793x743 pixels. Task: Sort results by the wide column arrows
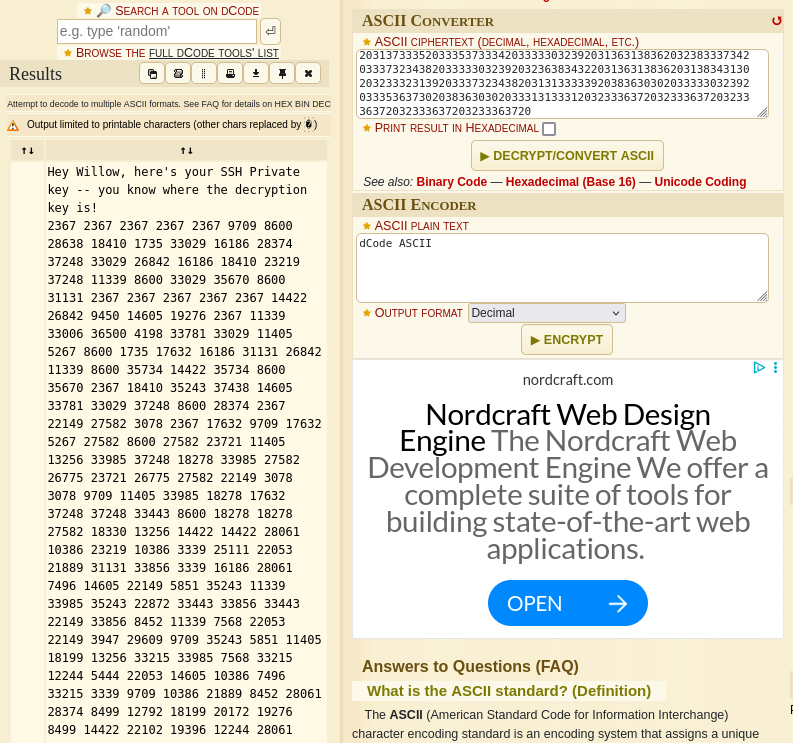point(186,151)
